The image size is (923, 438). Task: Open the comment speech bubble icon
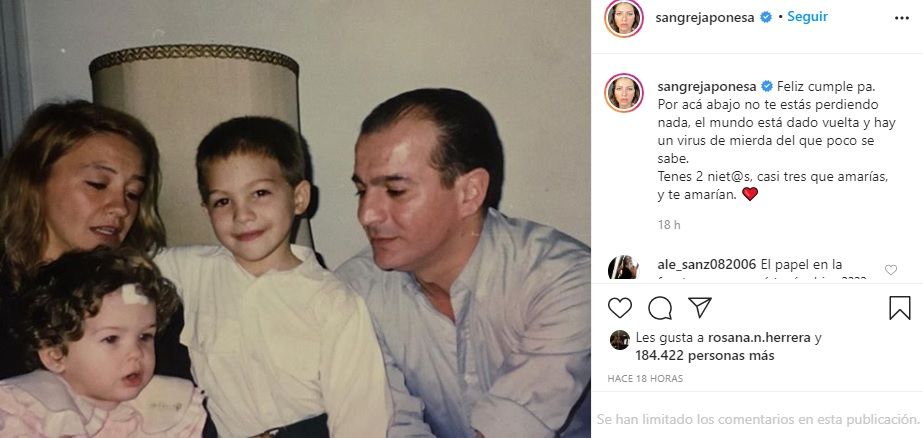click(x=660, y=308)
